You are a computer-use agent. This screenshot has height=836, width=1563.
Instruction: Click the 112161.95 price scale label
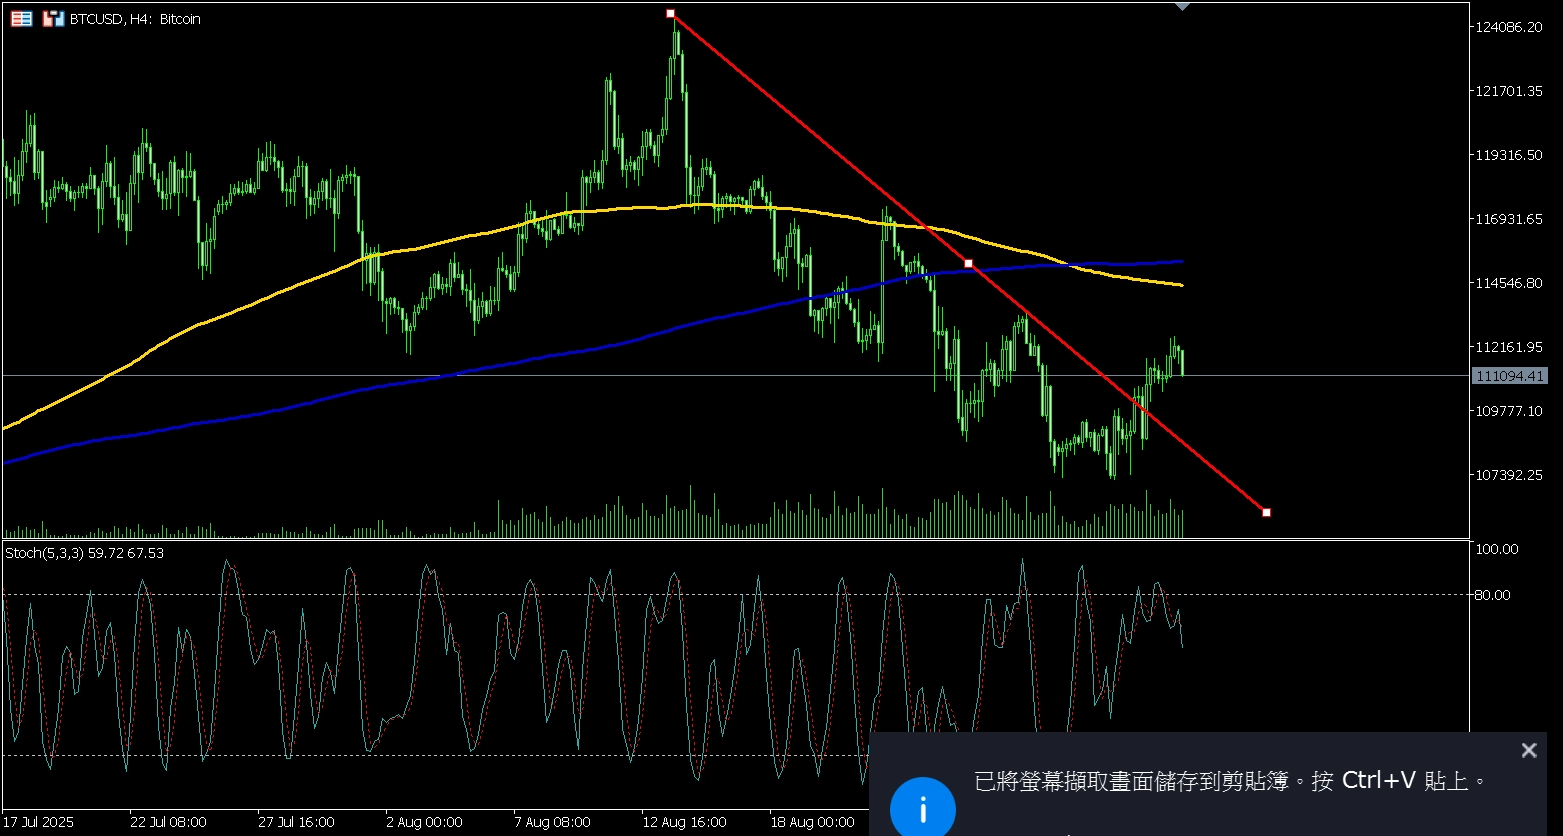click(1508, 347)
